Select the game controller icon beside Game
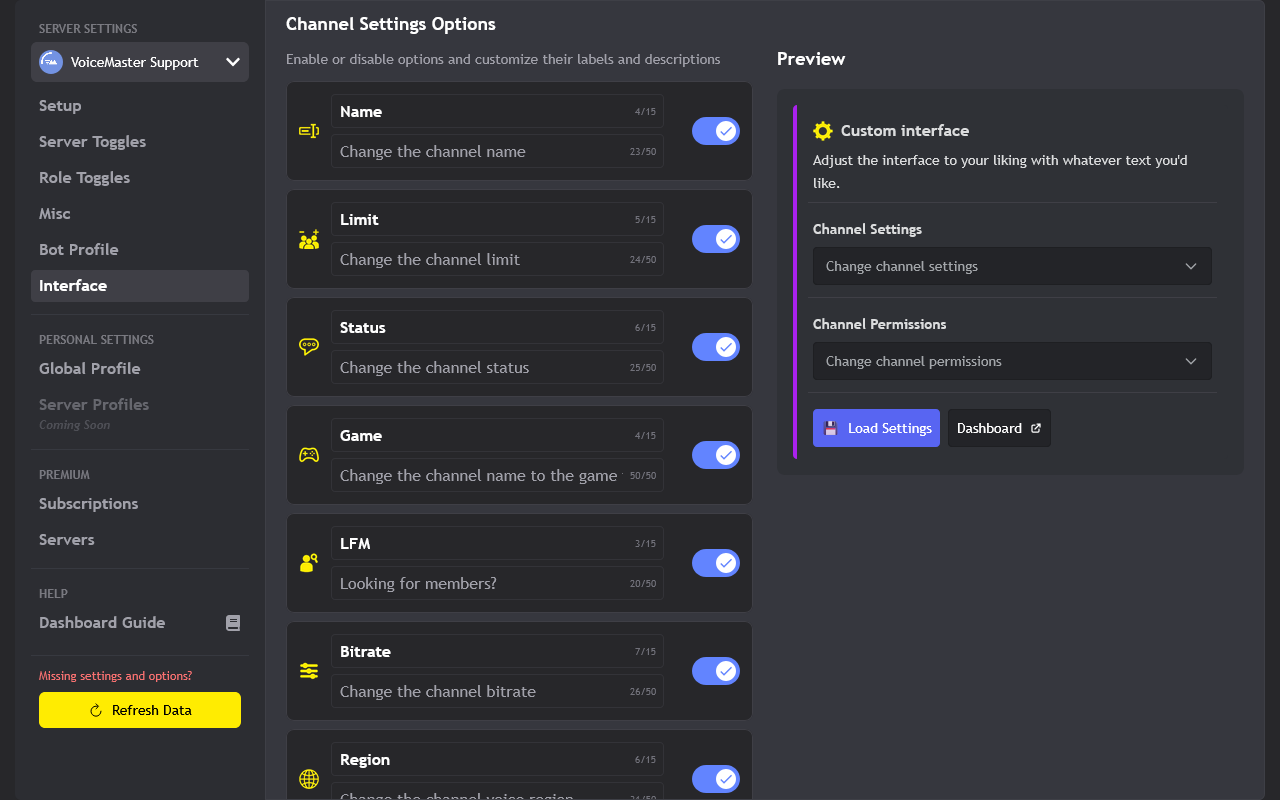Screen dimensions: 1280x800 309,455
